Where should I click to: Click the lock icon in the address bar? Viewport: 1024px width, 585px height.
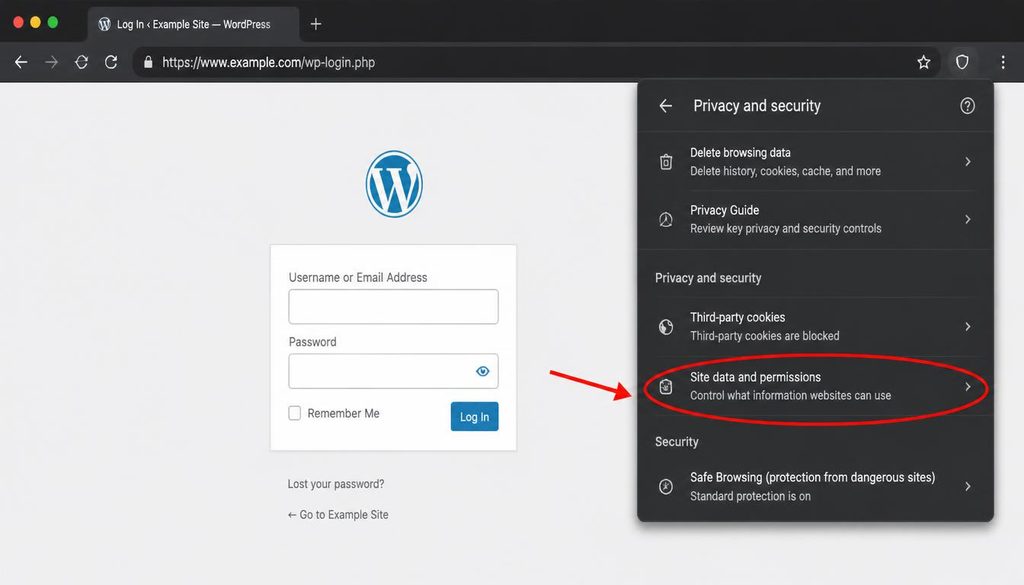pos(148,62)
